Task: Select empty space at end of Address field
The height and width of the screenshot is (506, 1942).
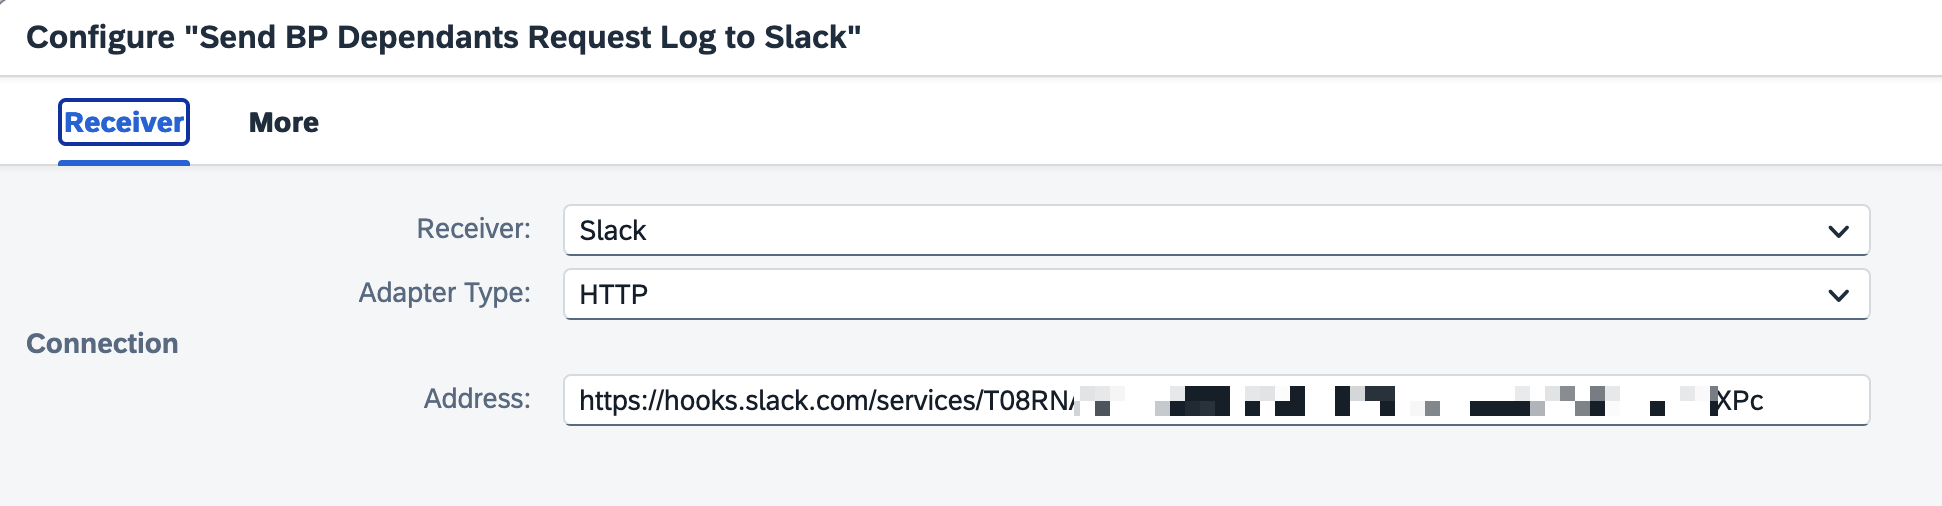Action: 1815,400
